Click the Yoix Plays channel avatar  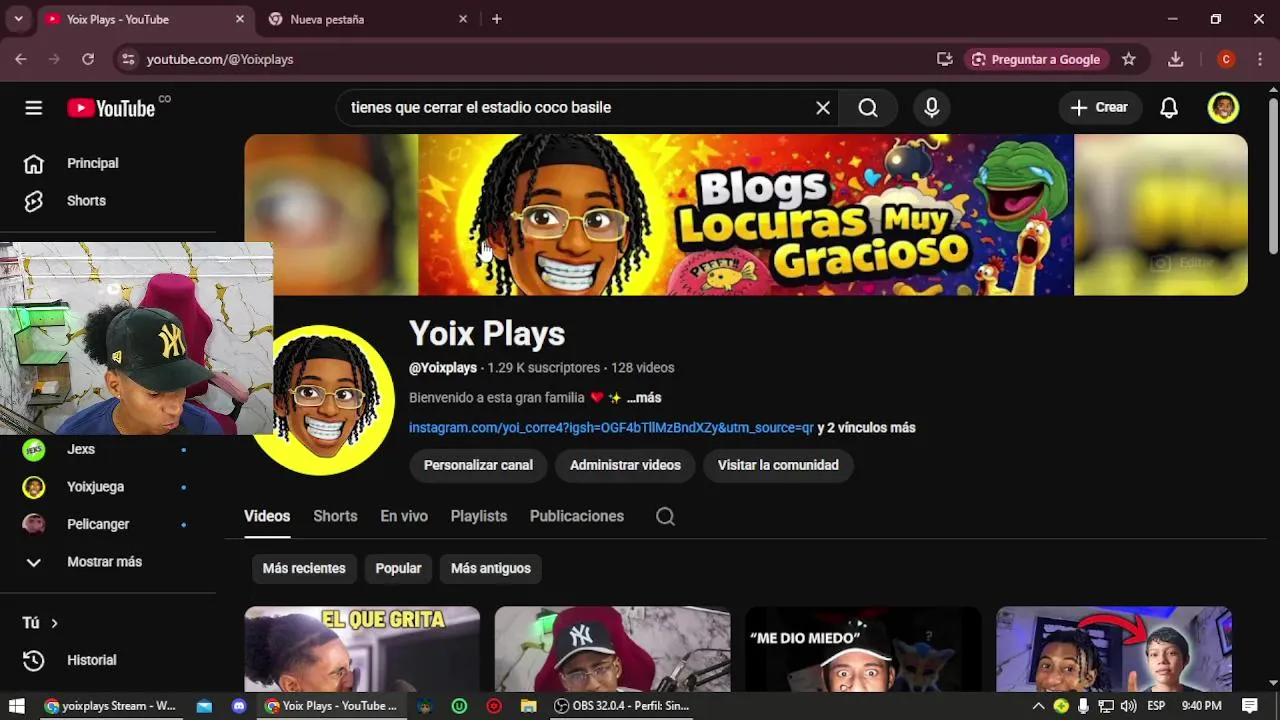point(327,400)
